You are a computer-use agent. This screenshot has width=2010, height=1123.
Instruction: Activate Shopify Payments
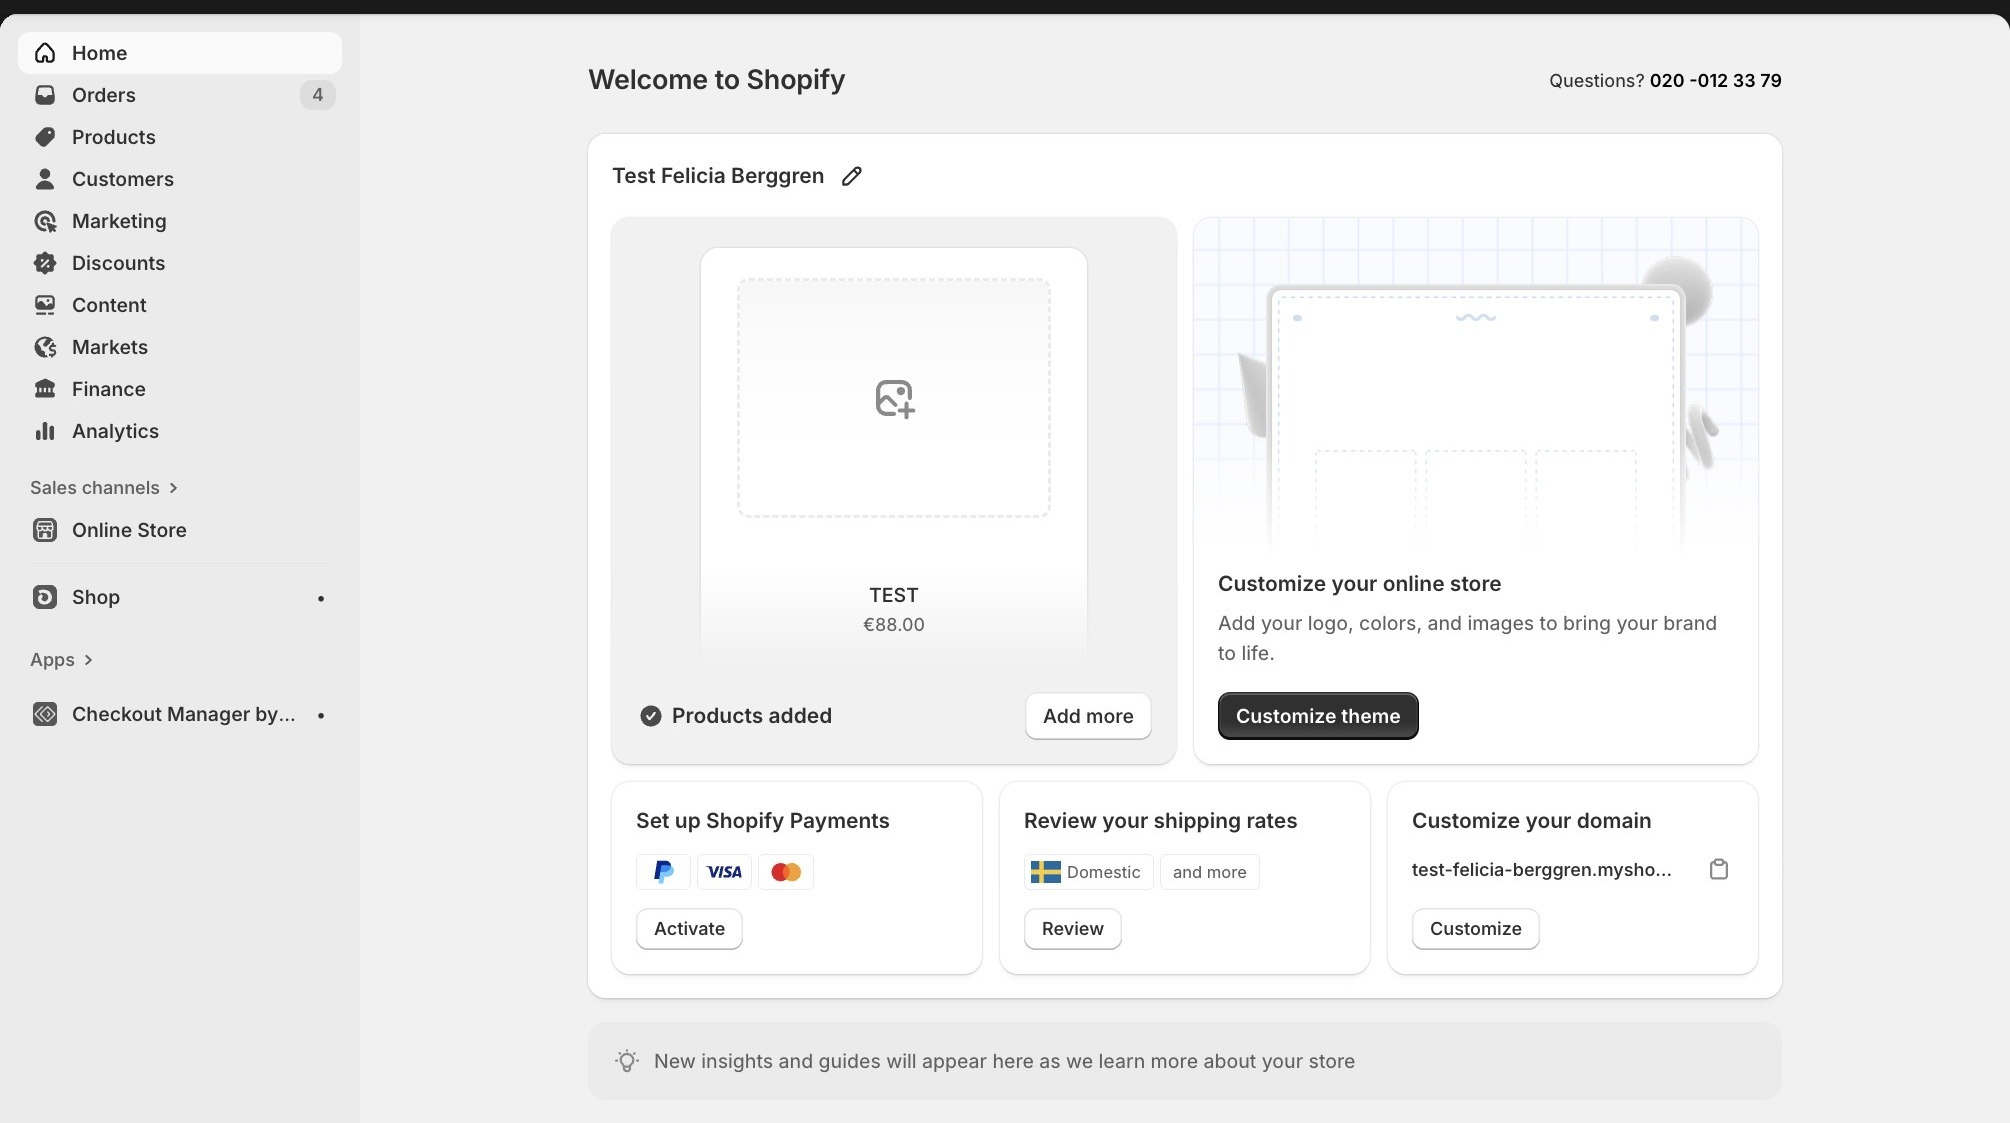pos(689,929)
